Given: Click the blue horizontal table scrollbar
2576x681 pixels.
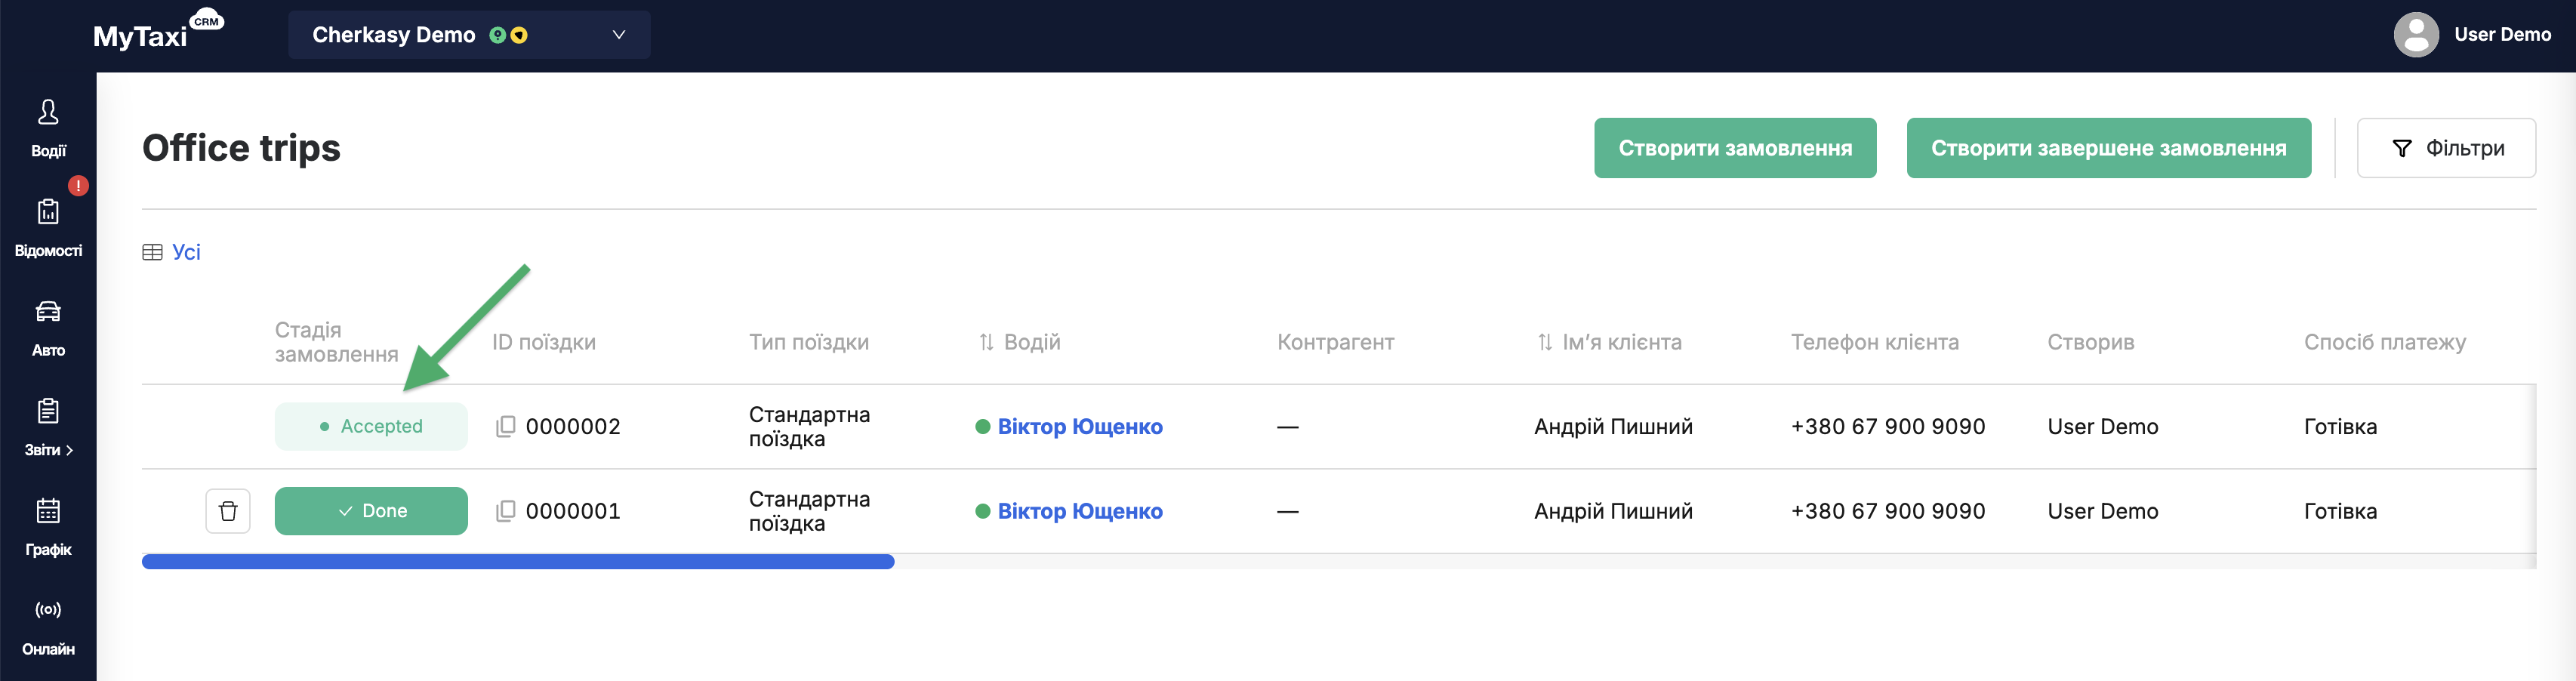Looking at the screenshot, I should tap(518, 562).
